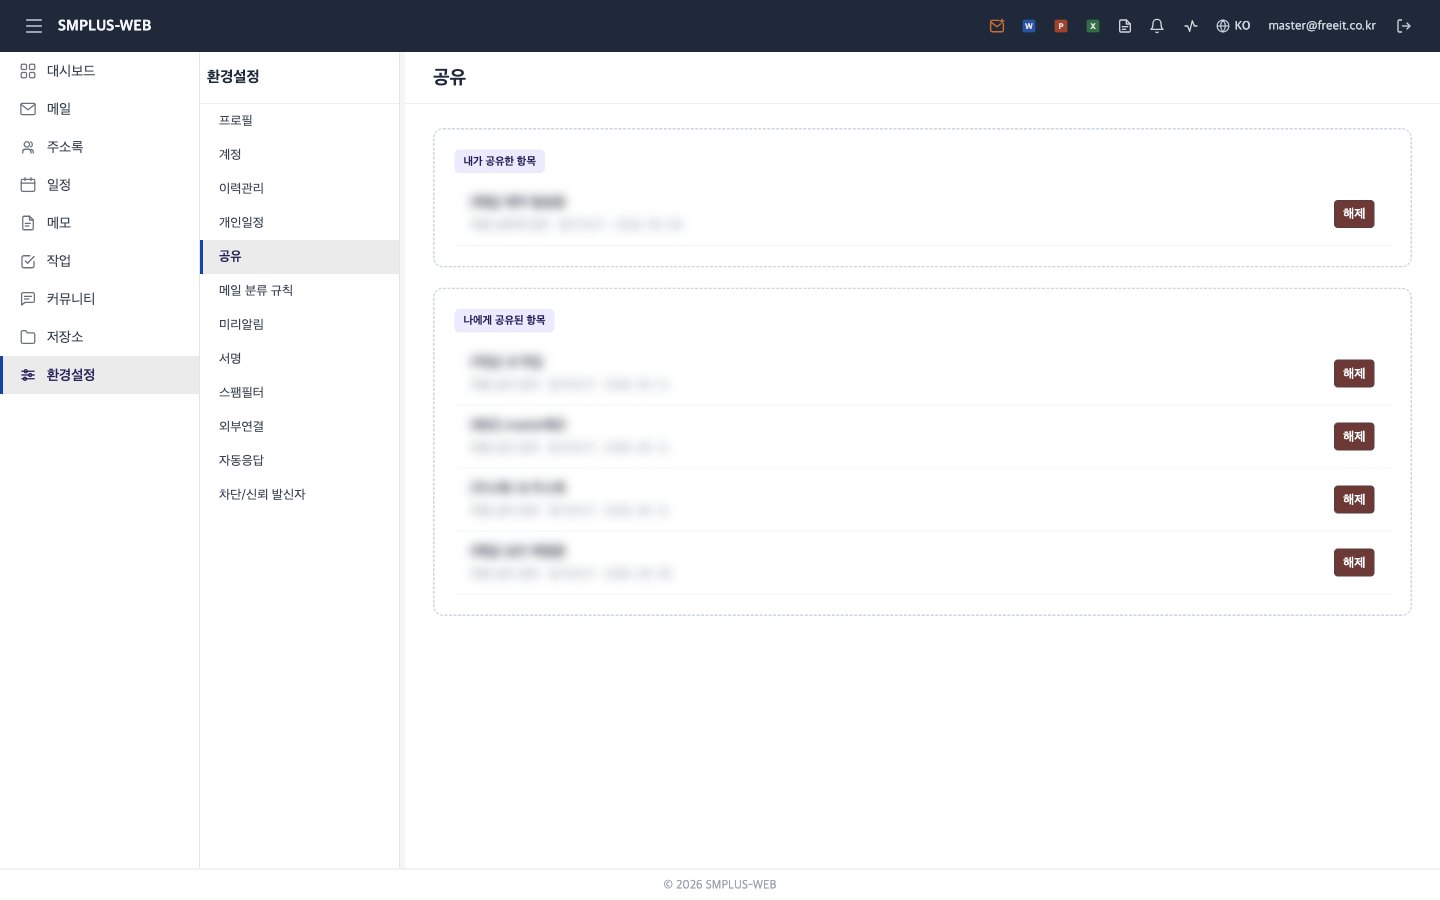Open 자동응답 settings
The image size is (1440, 900).
(x=299, y=460)
